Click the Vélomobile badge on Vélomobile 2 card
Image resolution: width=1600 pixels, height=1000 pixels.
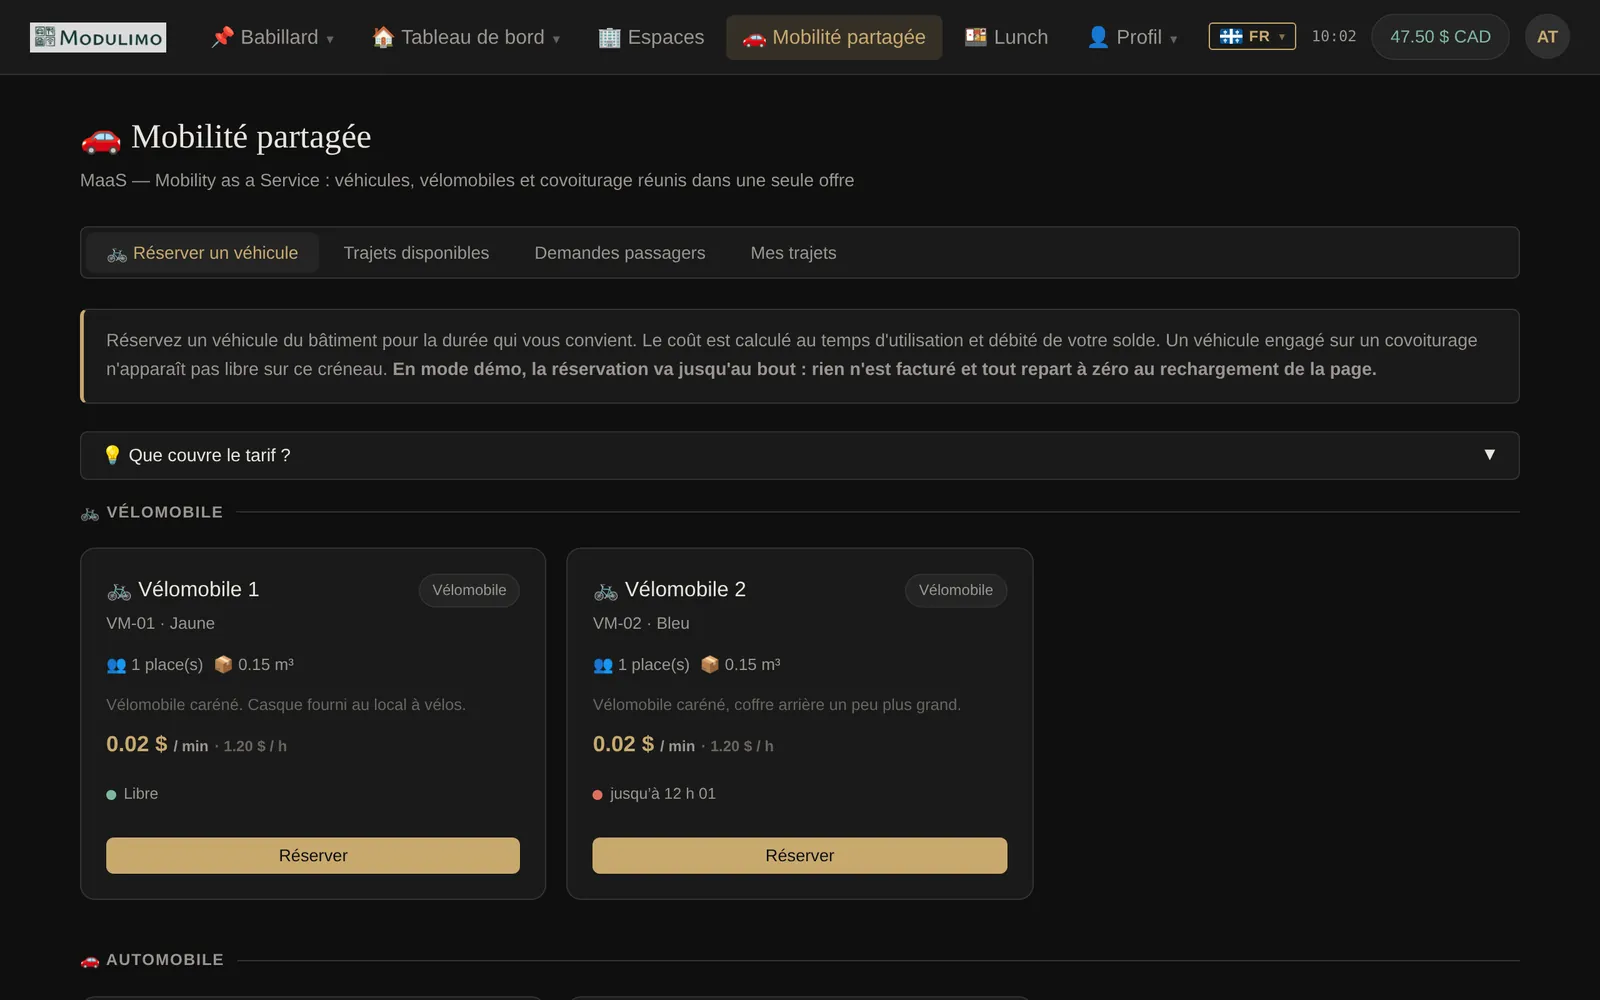tap(956, 590)
